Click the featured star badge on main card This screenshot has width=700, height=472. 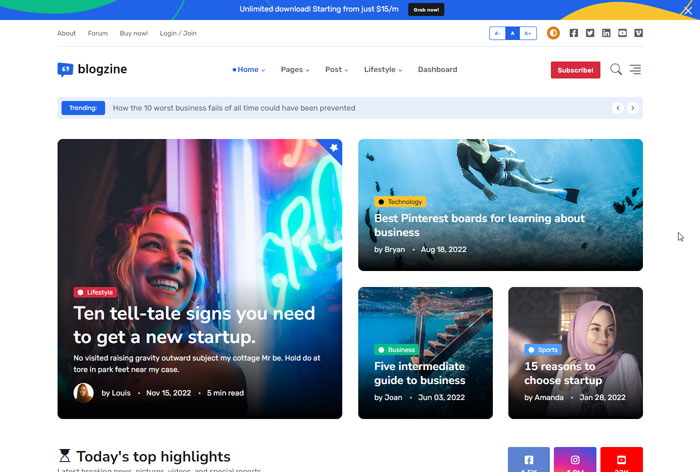click(x=333, y=147)
